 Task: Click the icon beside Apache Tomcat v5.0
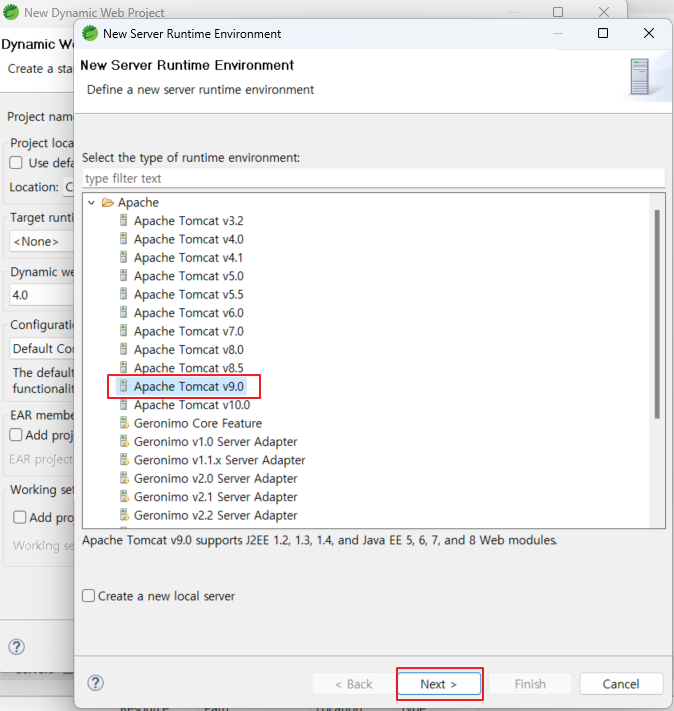123,275
